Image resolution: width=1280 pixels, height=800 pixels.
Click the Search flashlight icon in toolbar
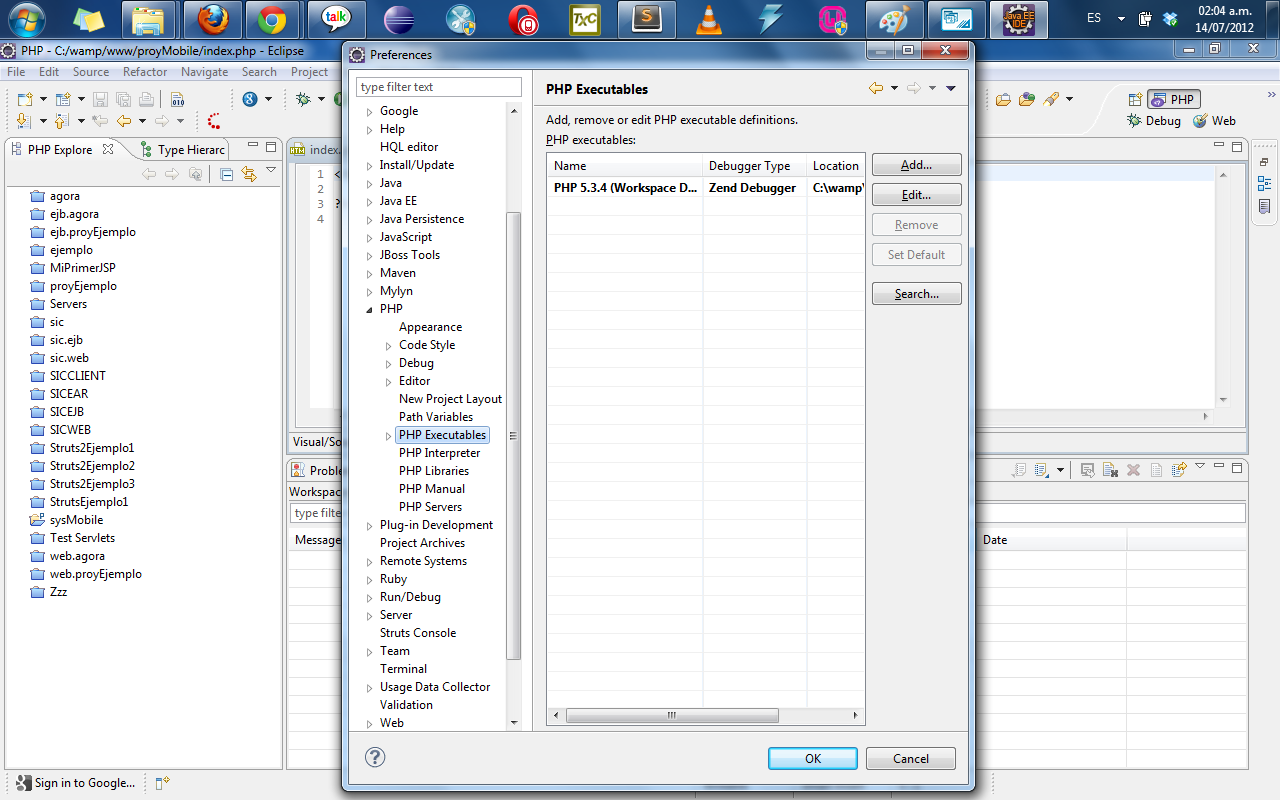pyautogui.click(x=1051, y=99)
